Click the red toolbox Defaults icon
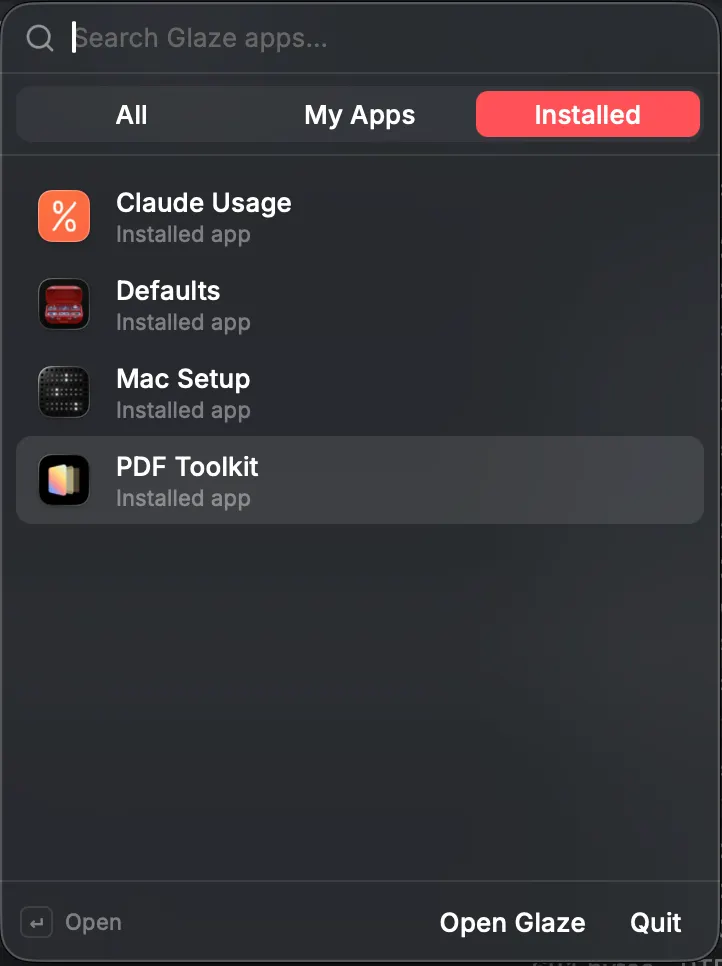Screen dimensions: 722x966 tap(64, 304)
